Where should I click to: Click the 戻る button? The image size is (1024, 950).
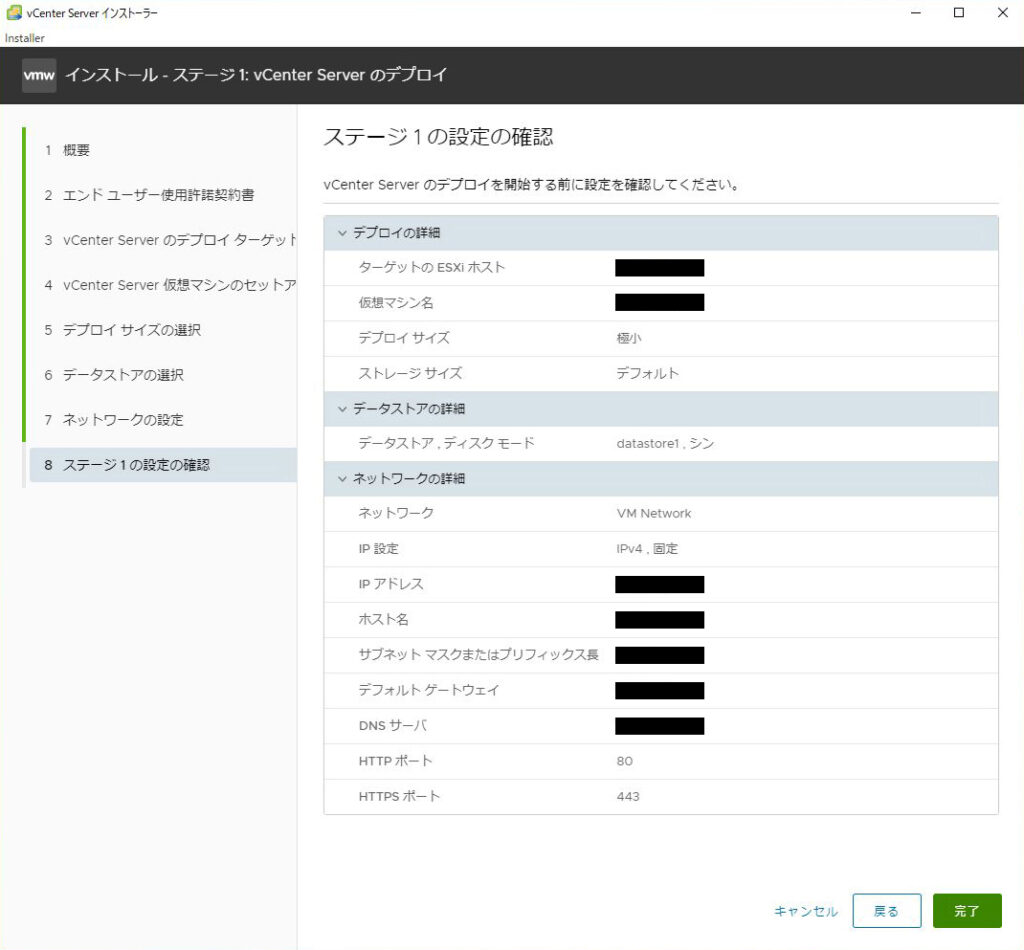886,911
